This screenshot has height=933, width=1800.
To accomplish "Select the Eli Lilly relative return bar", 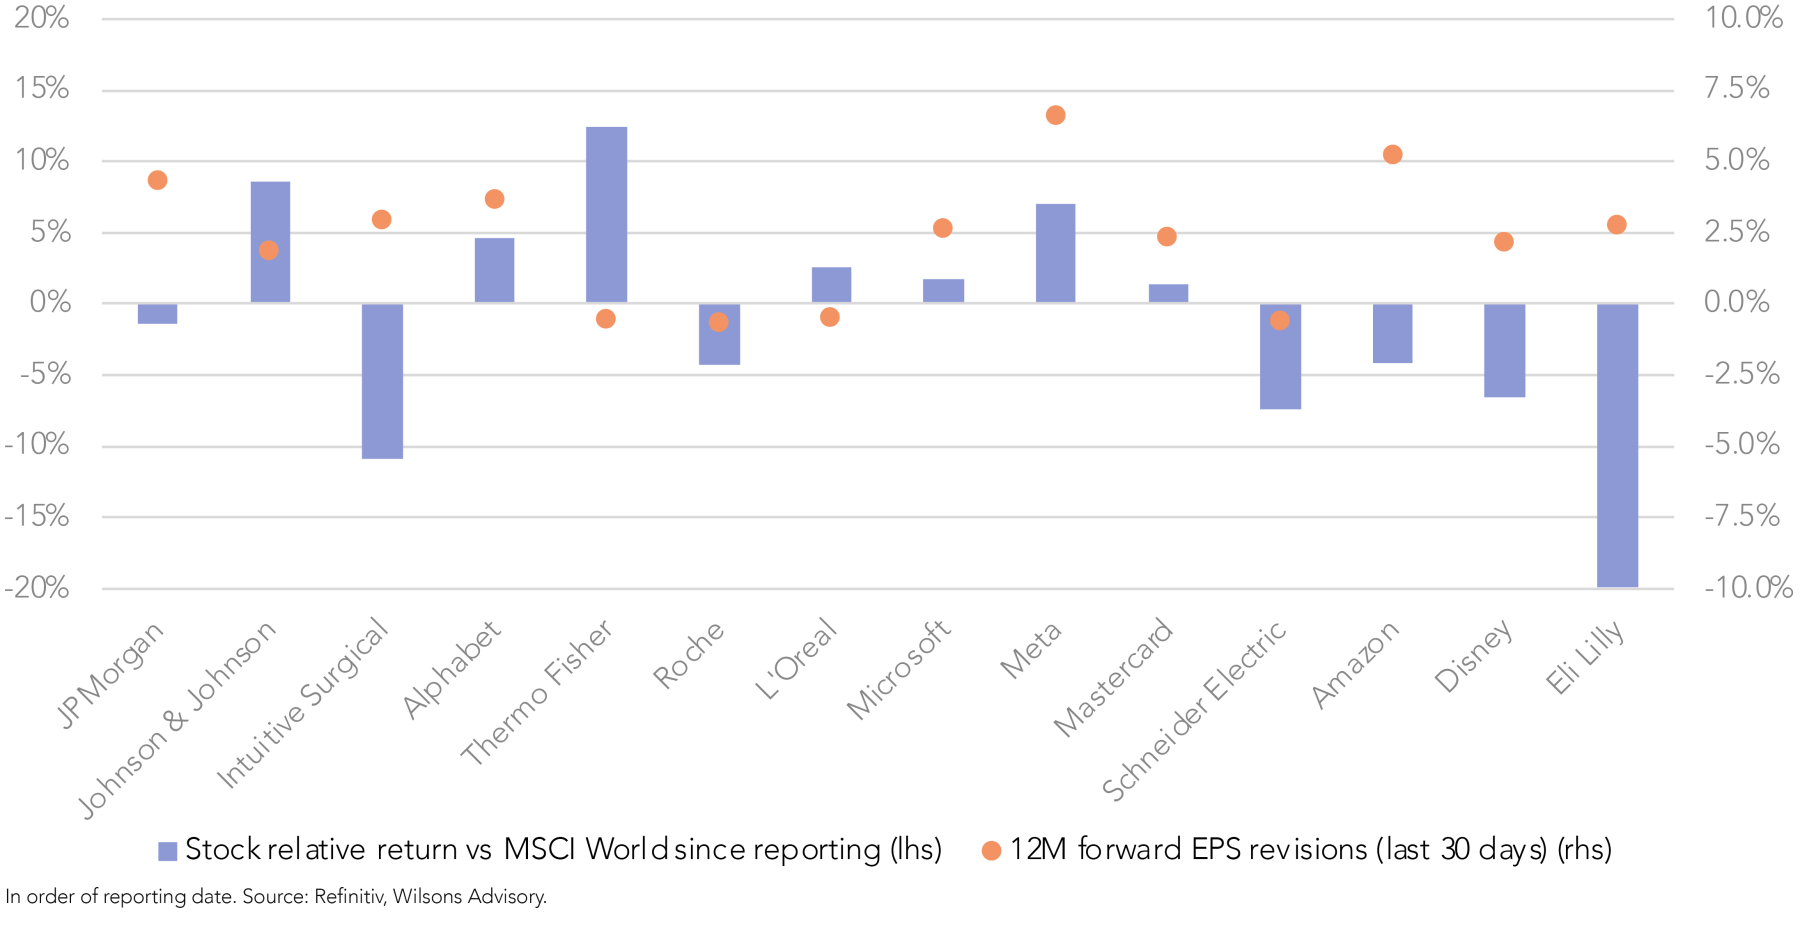I will tap(1617, 445).
